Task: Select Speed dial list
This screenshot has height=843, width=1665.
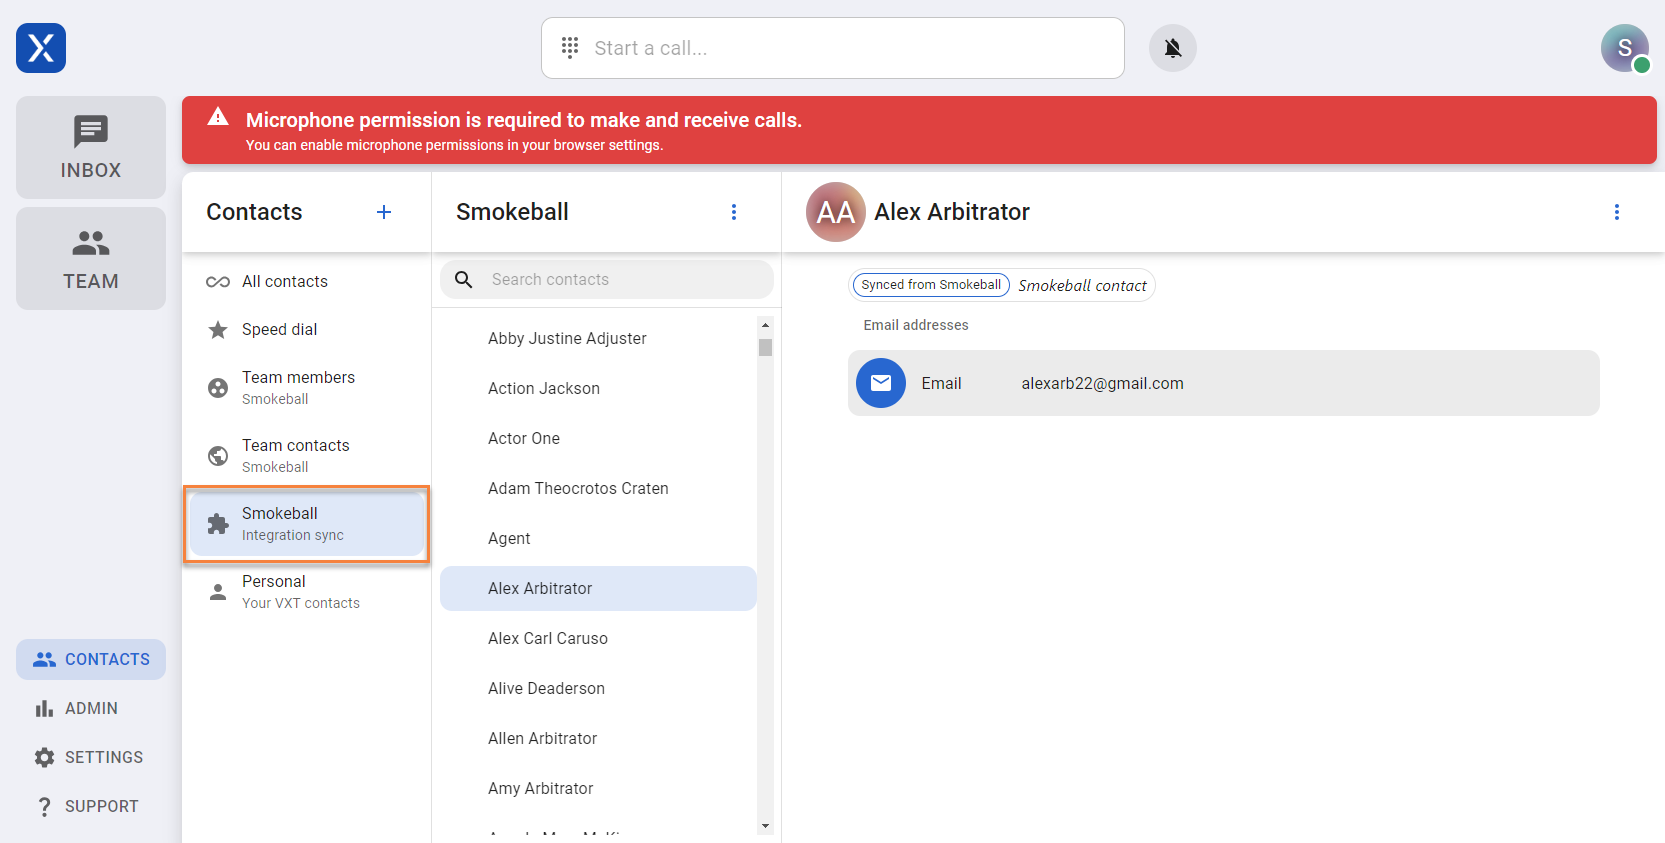Action: coord(306,329)
